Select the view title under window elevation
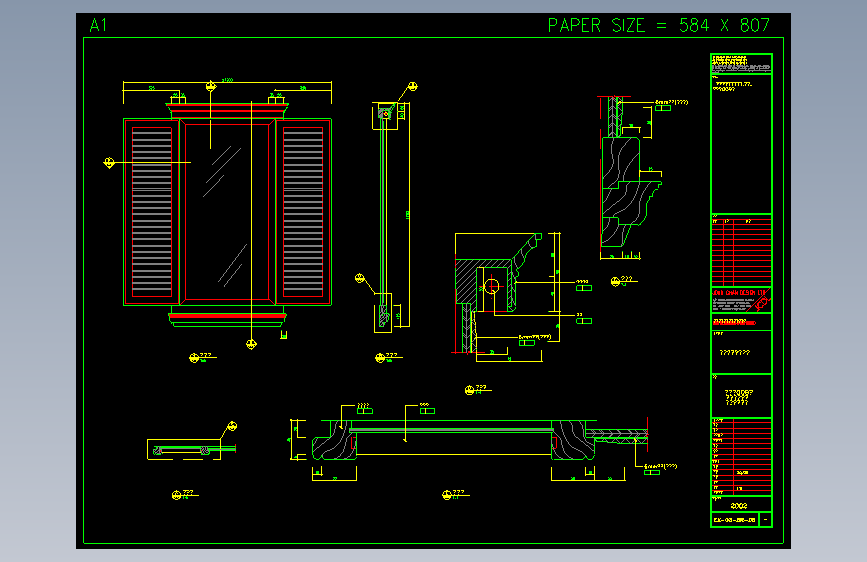The height and width of the screenshot is (562, 867). 202,357
